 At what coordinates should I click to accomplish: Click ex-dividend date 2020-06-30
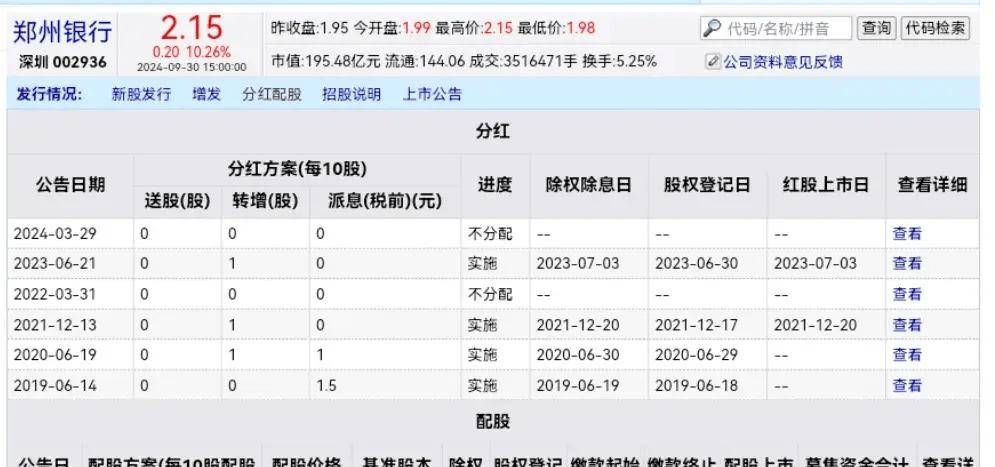click(577, 355)
